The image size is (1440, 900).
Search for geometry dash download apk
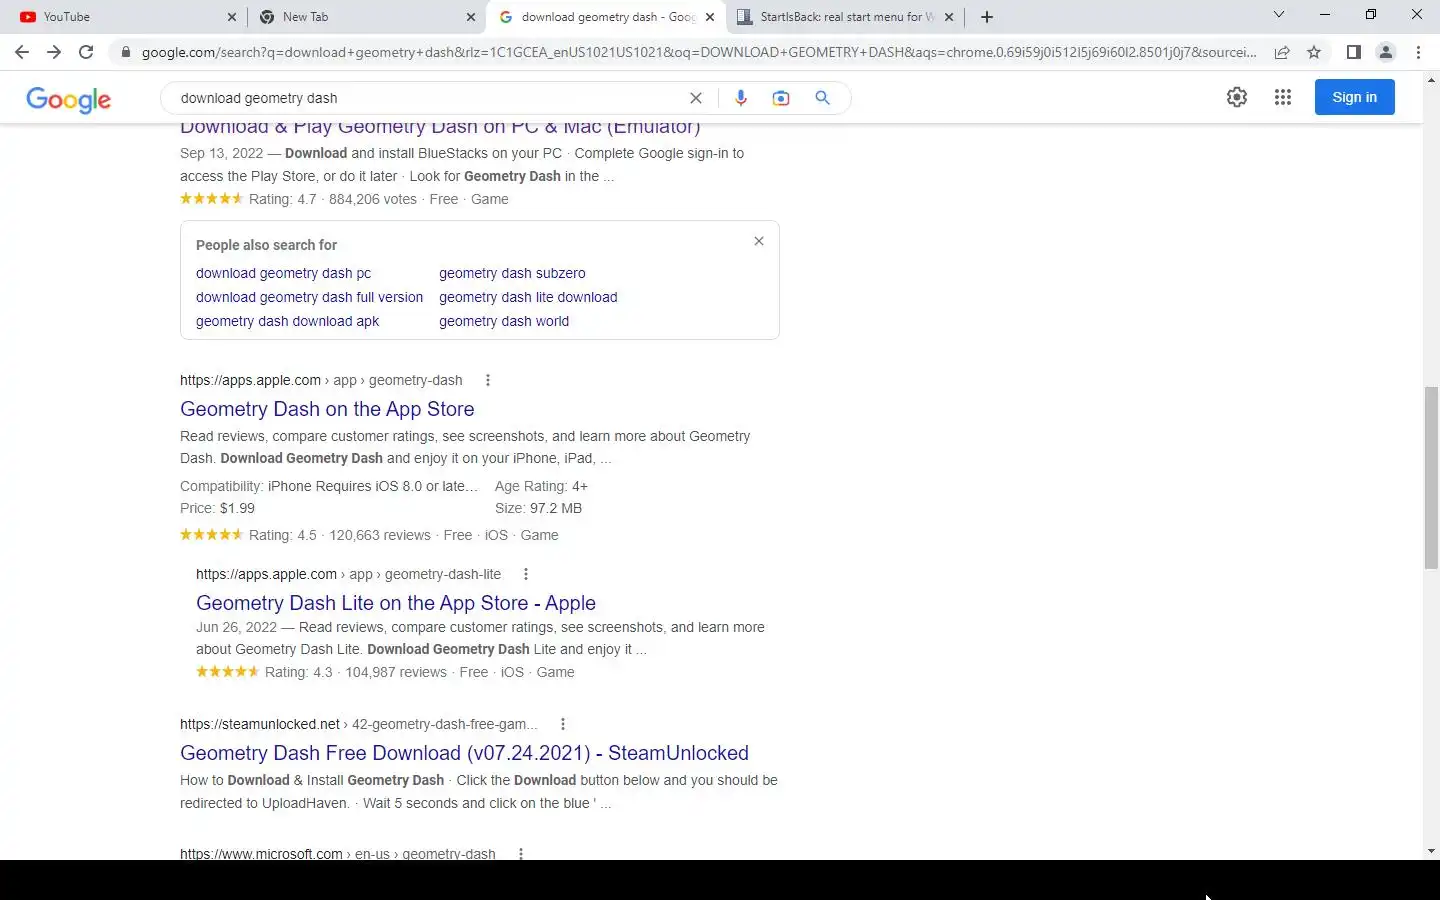[x=287, y=321]
